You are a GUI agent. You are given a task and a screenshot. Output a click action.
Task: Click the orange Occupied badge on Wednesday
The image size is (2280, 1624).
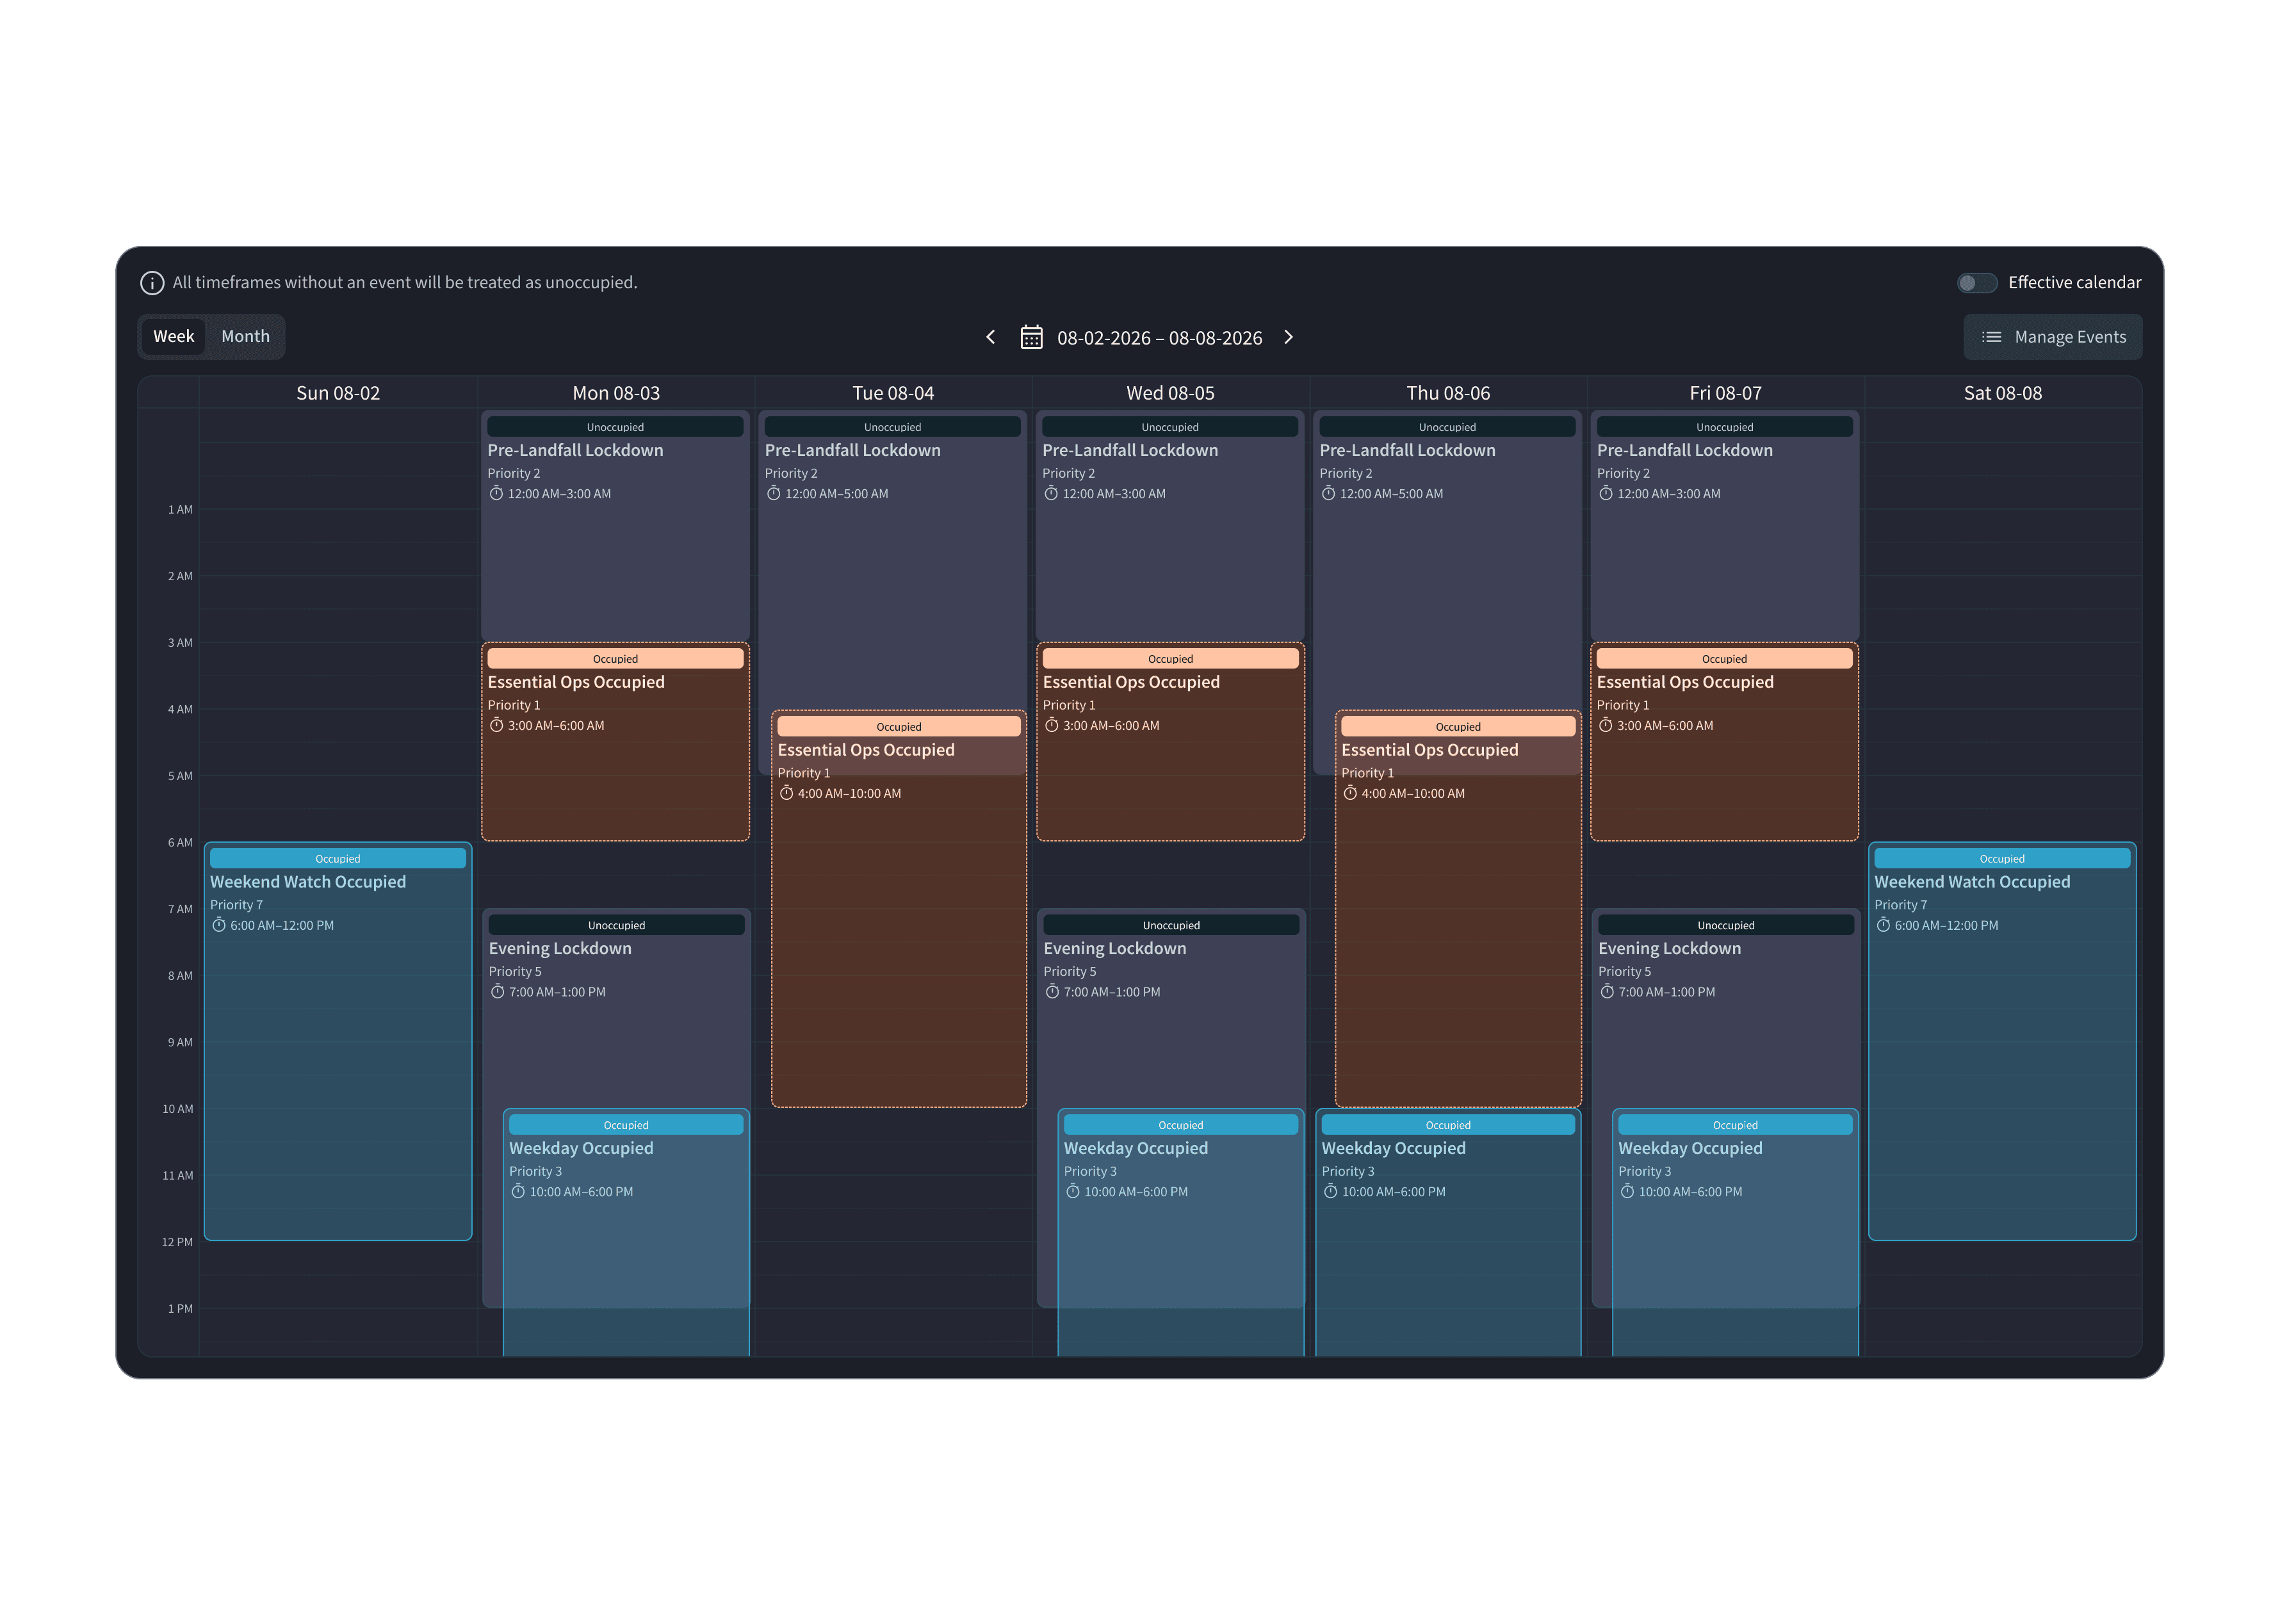(x=1170, y=659)
